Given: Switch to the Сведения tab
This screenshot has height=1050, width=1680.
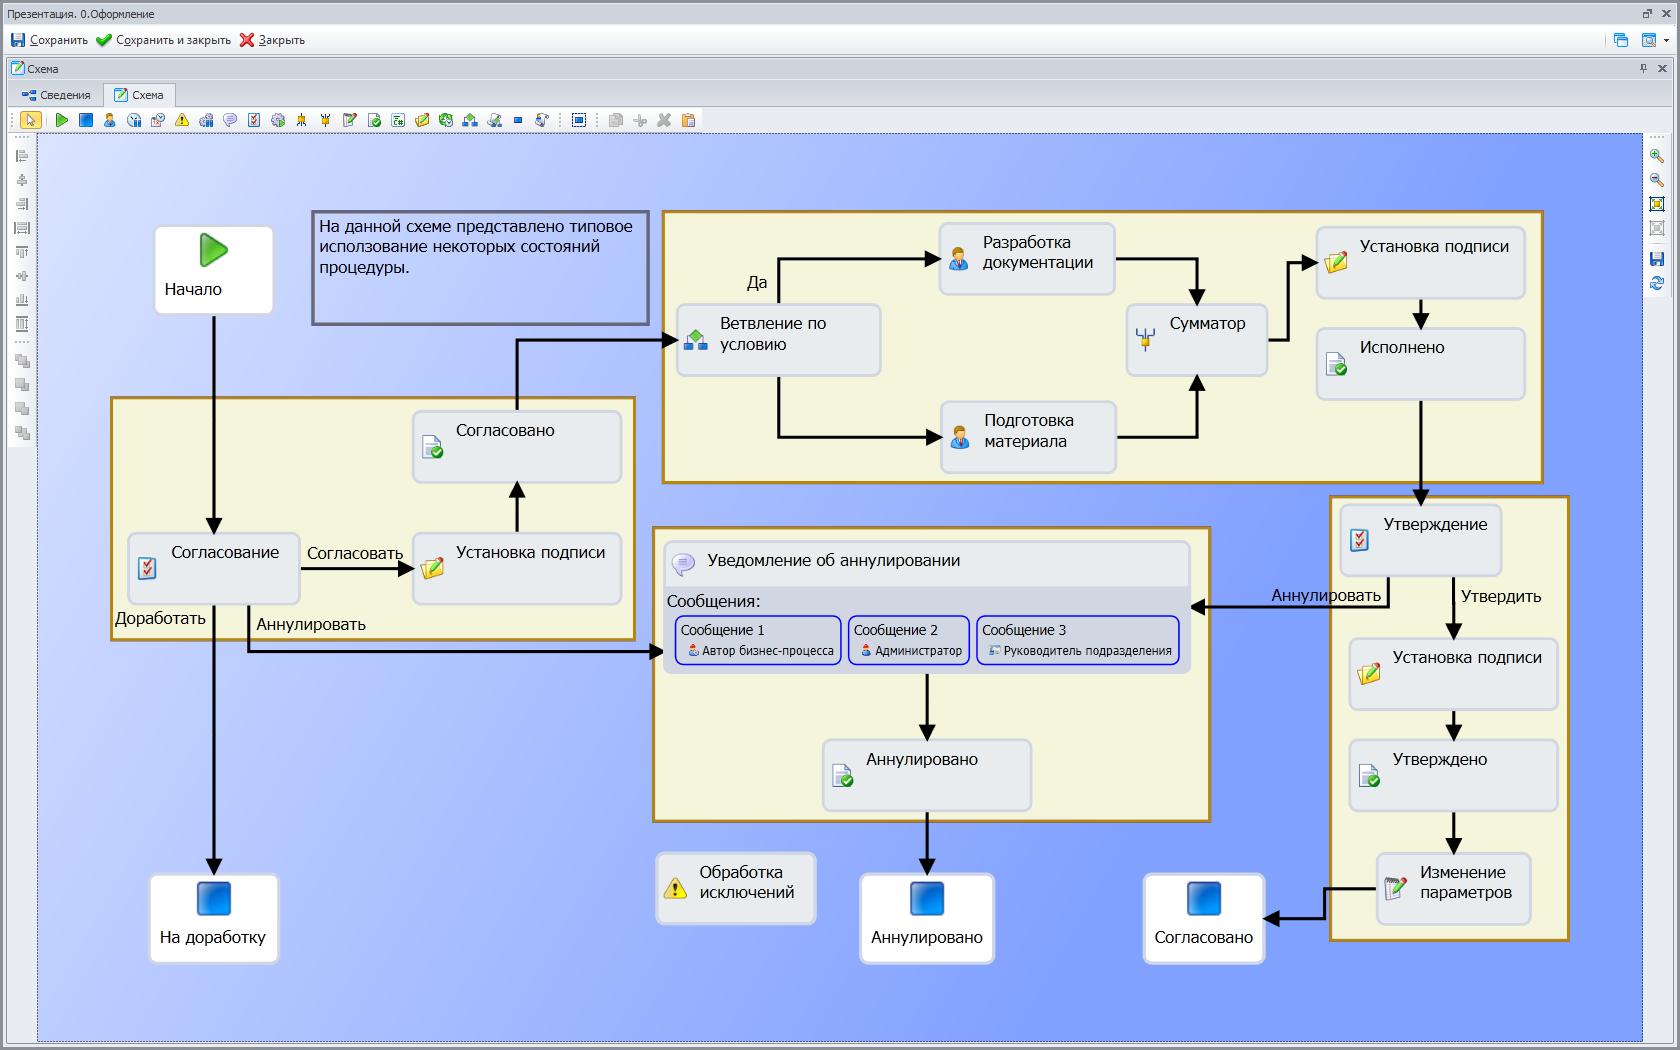Looking at the screenshot, I should (57, 95).
